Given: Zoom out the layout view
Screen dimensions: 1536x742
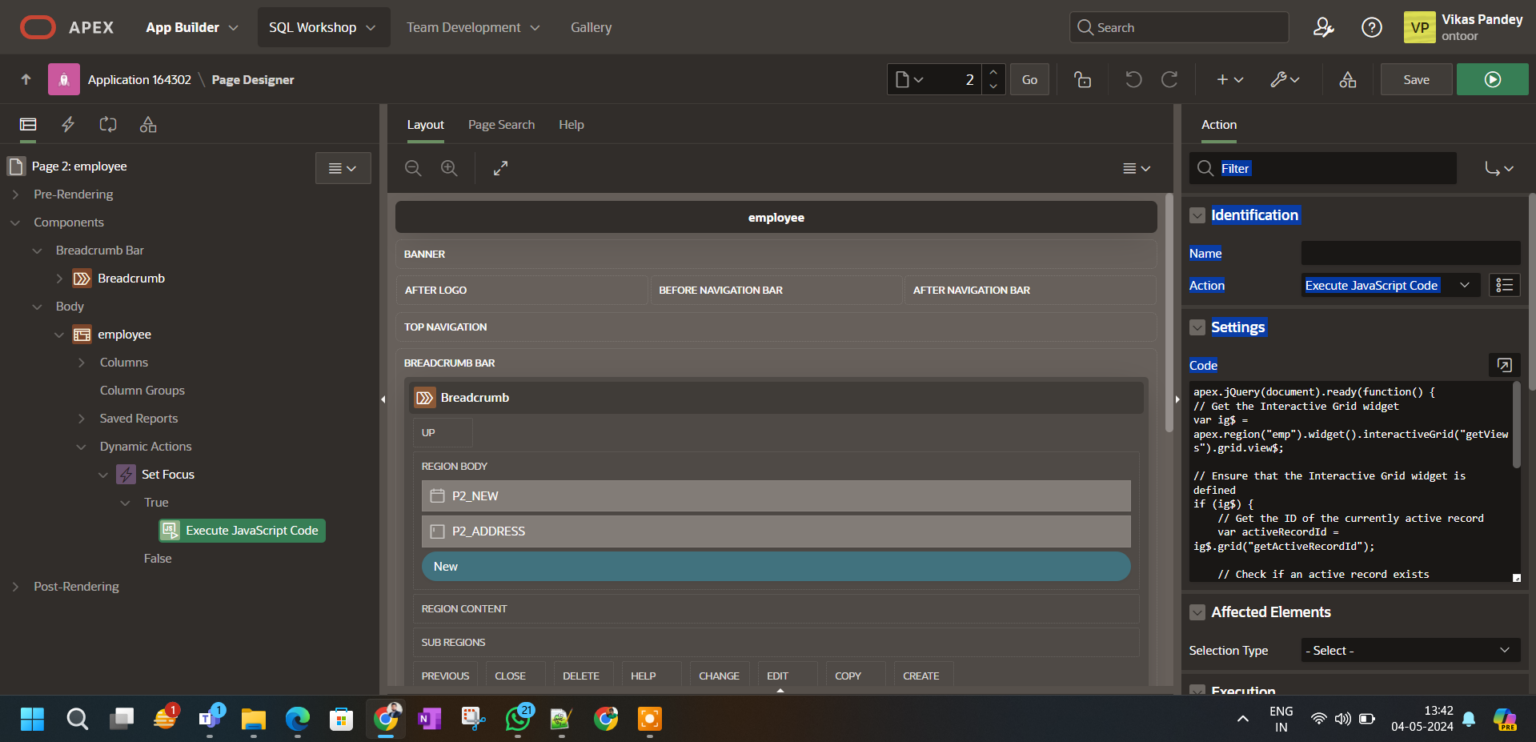Looking at the screenshot, I should [x=413, y=169].
